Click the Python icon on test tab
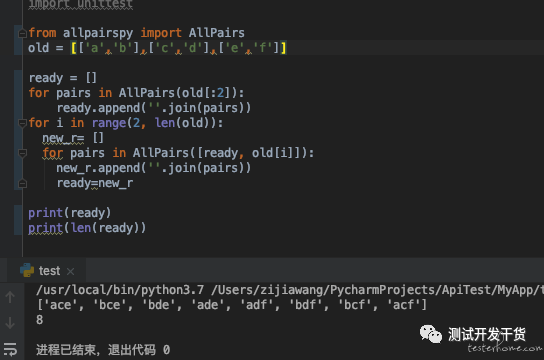Screen dimensions: 544x360 pyautogui.click(x=27, y=271)
